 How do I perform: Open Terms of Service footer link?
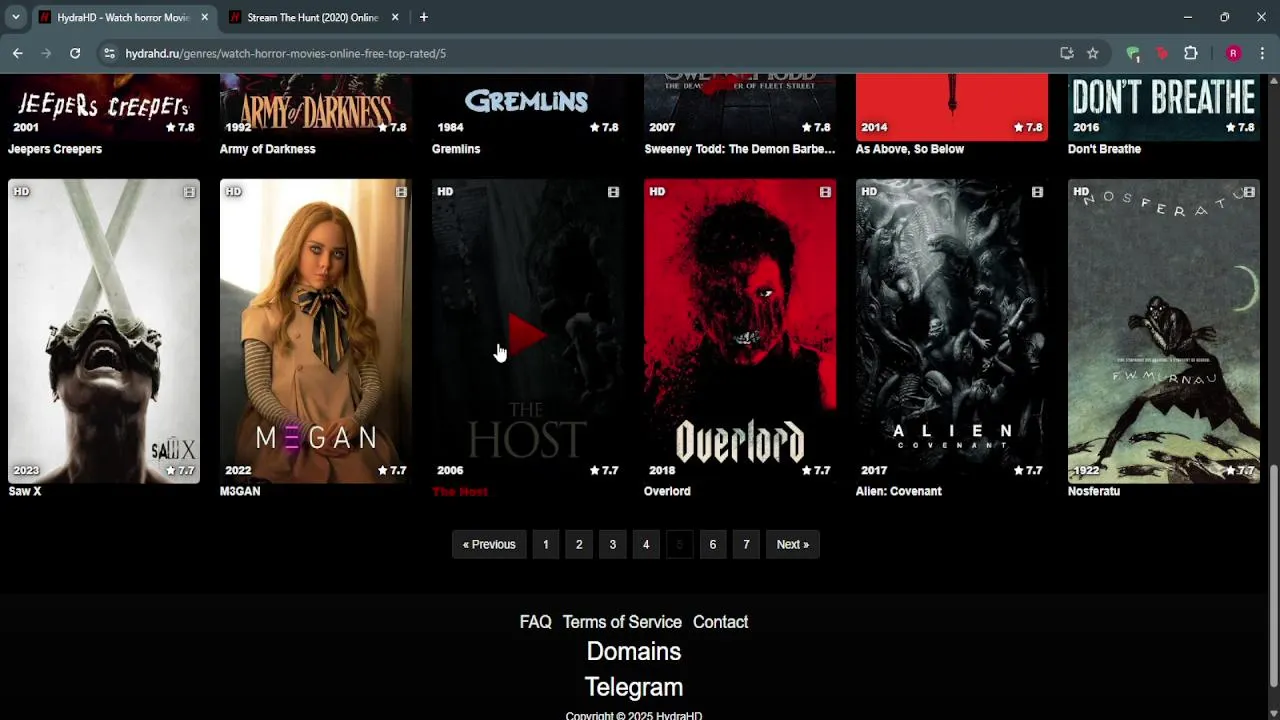622,622
